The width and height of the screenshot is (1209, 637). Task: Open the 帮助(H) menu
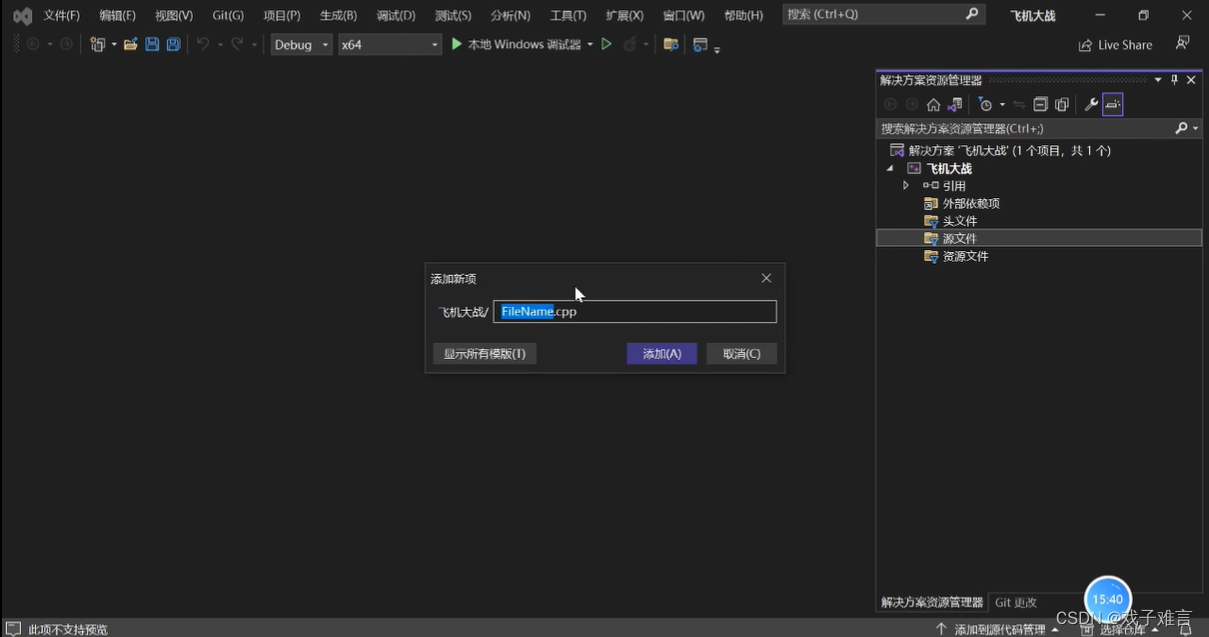[743, 16]
